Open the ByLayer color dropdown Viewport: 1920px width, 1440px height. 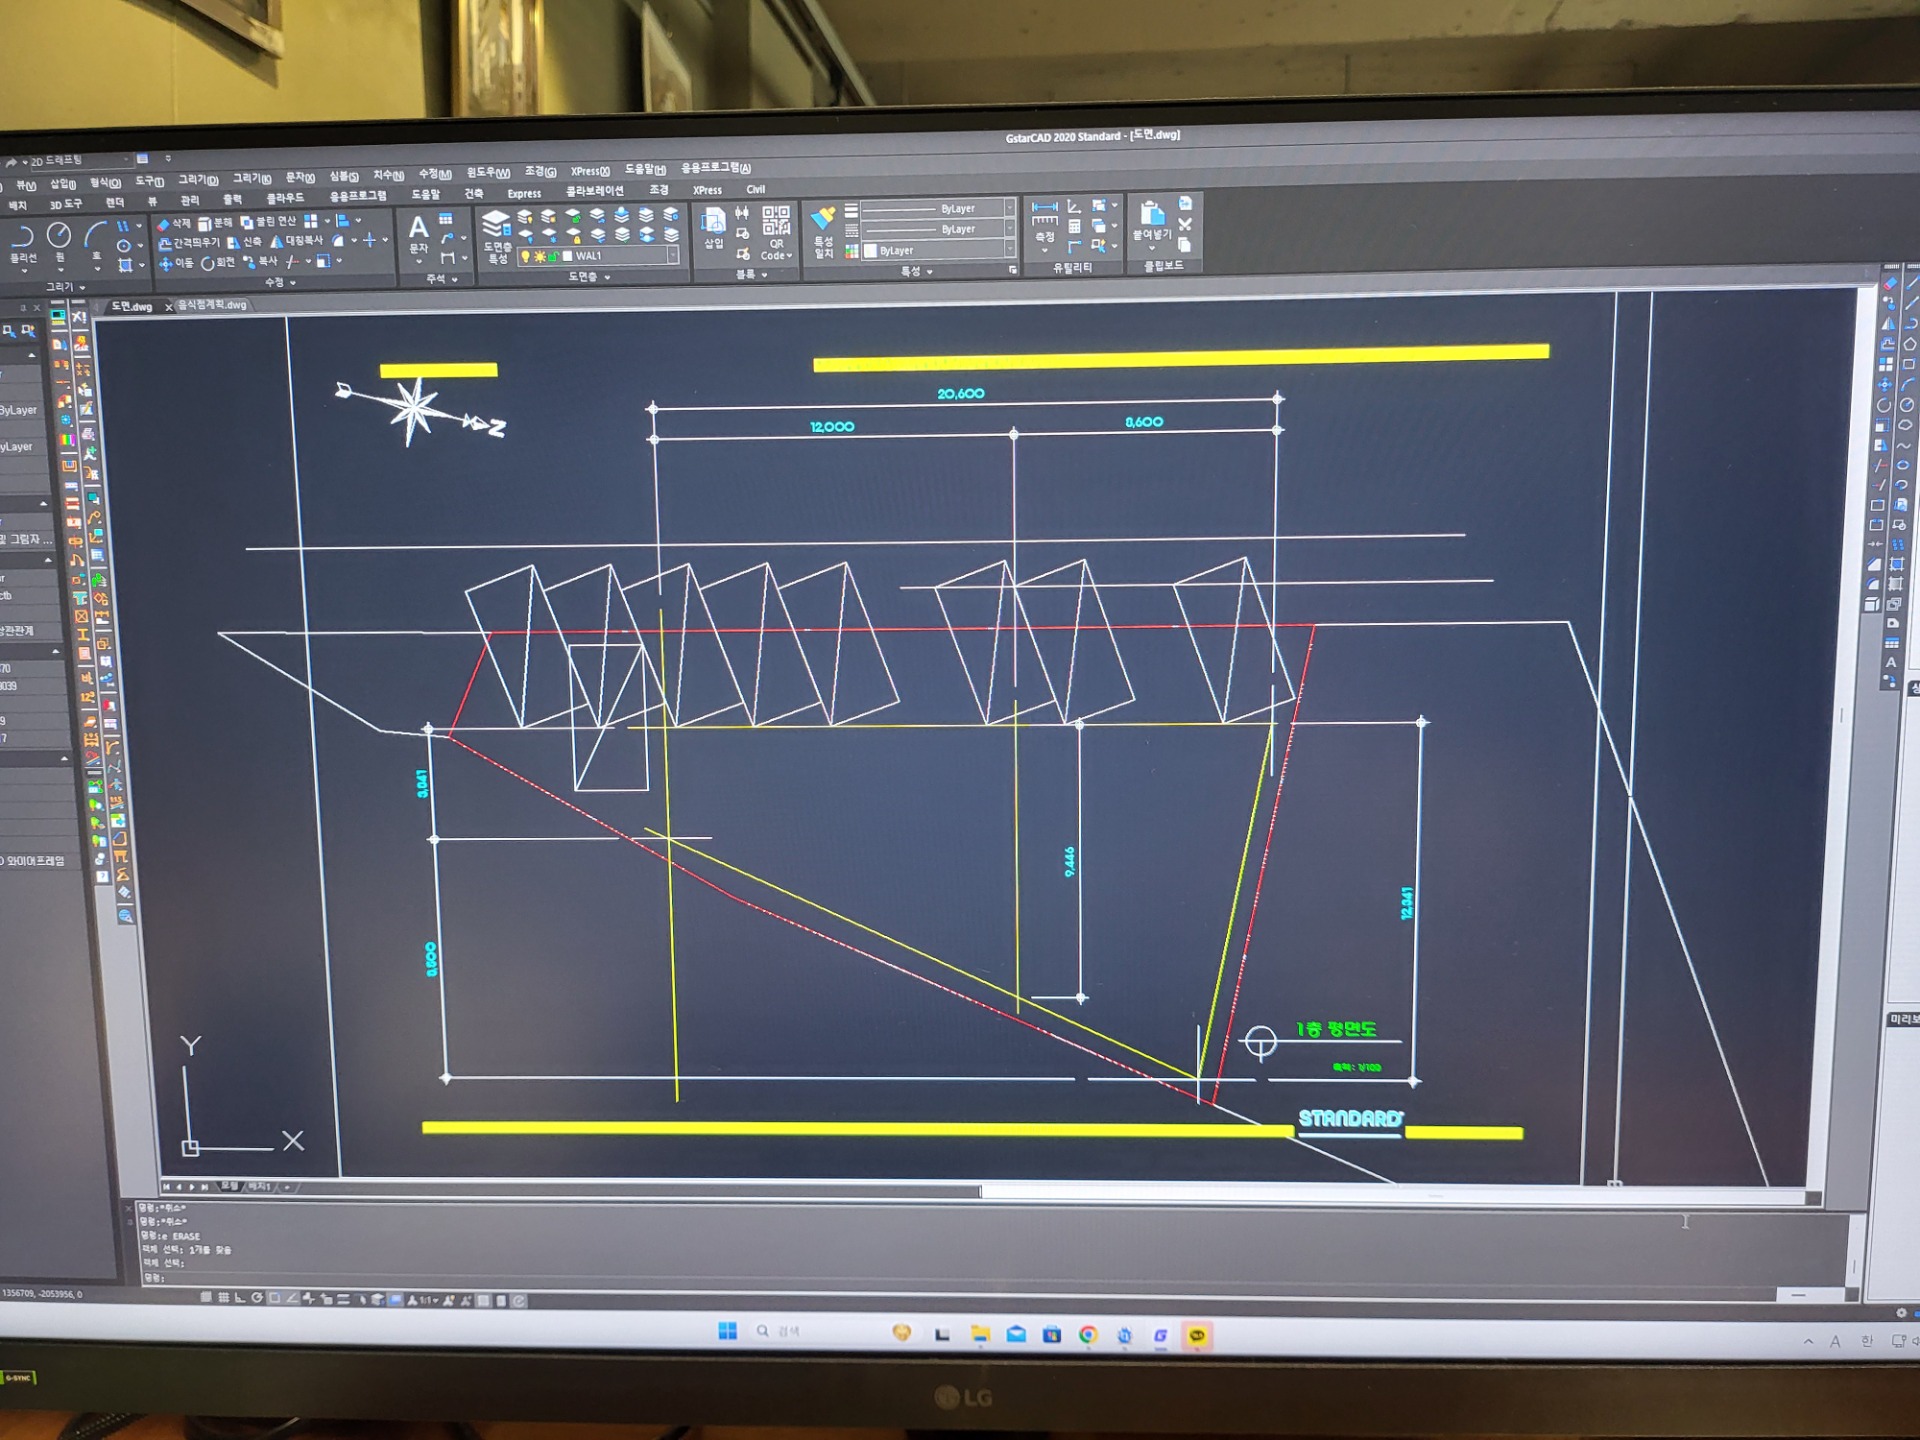point(940,250)
